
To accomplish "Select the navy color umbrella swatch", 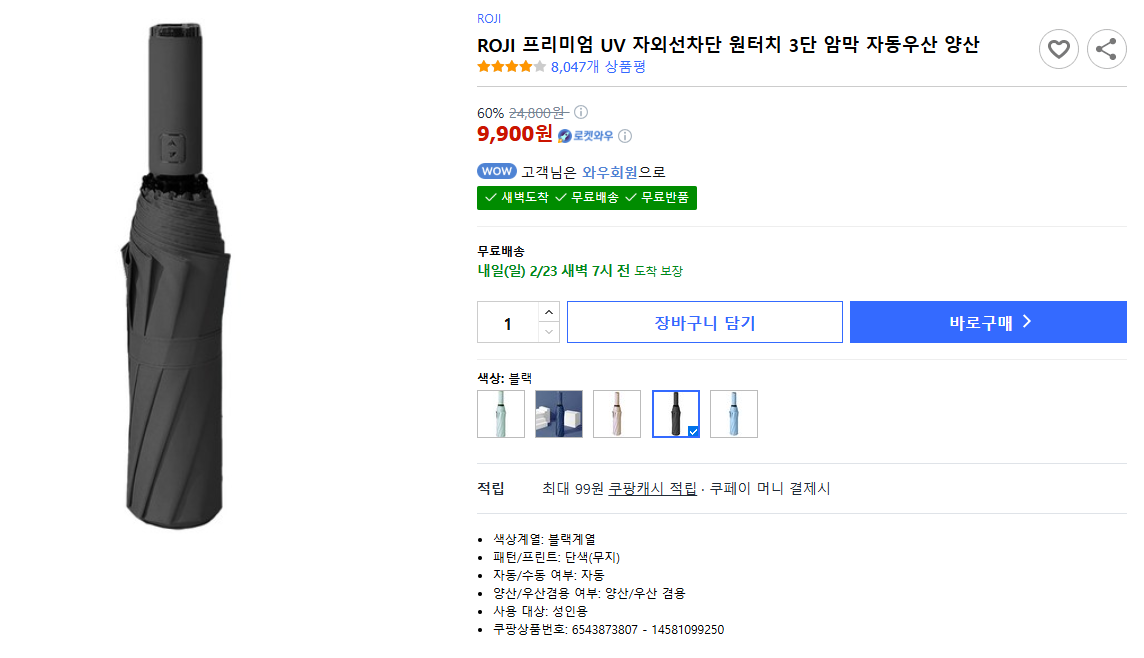I will coord(559,414).
